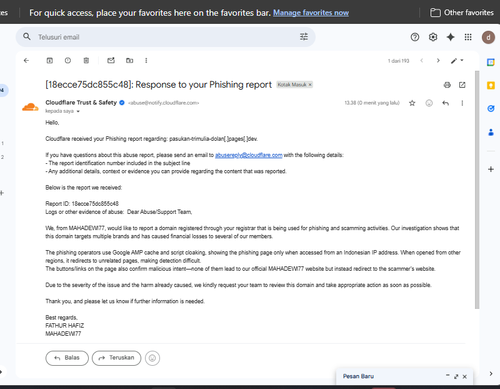
Task: Open email in a new window
Action: pos(462,85)
